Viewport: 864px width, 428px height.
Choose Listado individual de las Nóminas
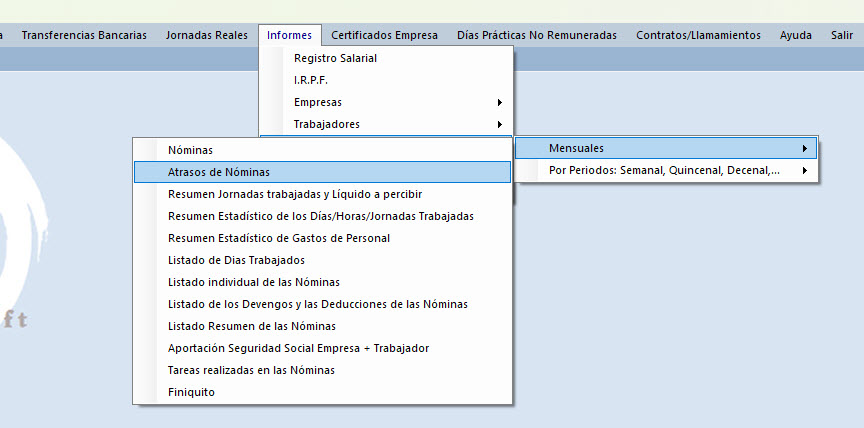click(x=254, y=282)
